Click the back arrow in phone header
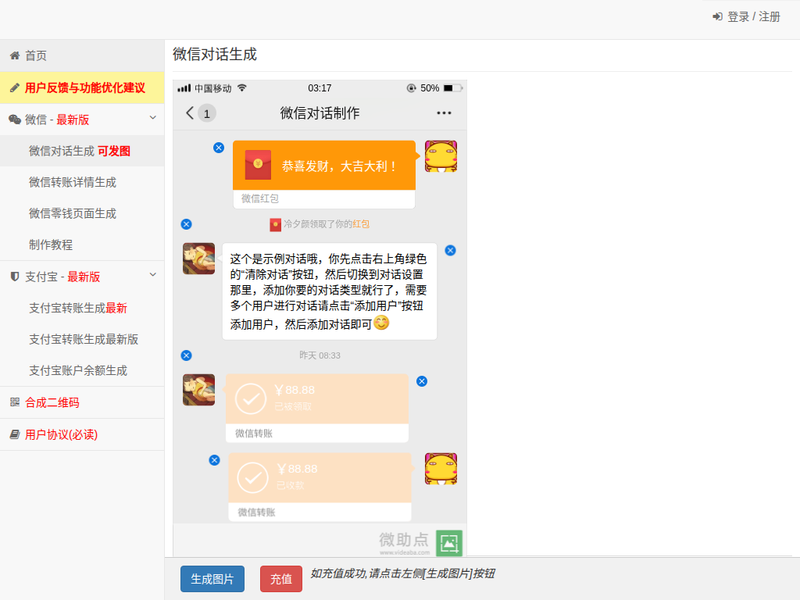Viewport: 800px width, 600px height. [190, 113]
